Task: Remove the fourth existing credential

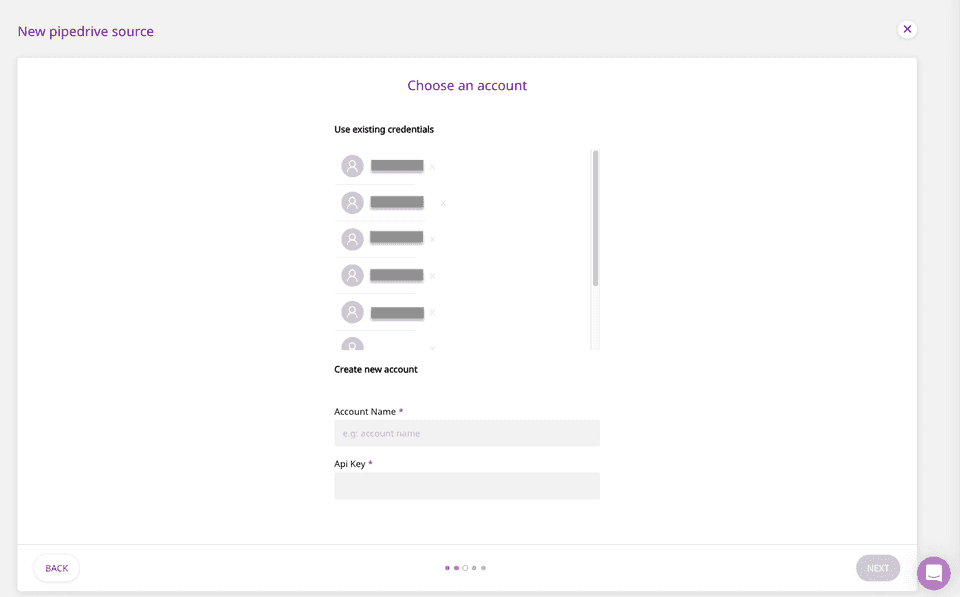Action: [x=431, y=275]
